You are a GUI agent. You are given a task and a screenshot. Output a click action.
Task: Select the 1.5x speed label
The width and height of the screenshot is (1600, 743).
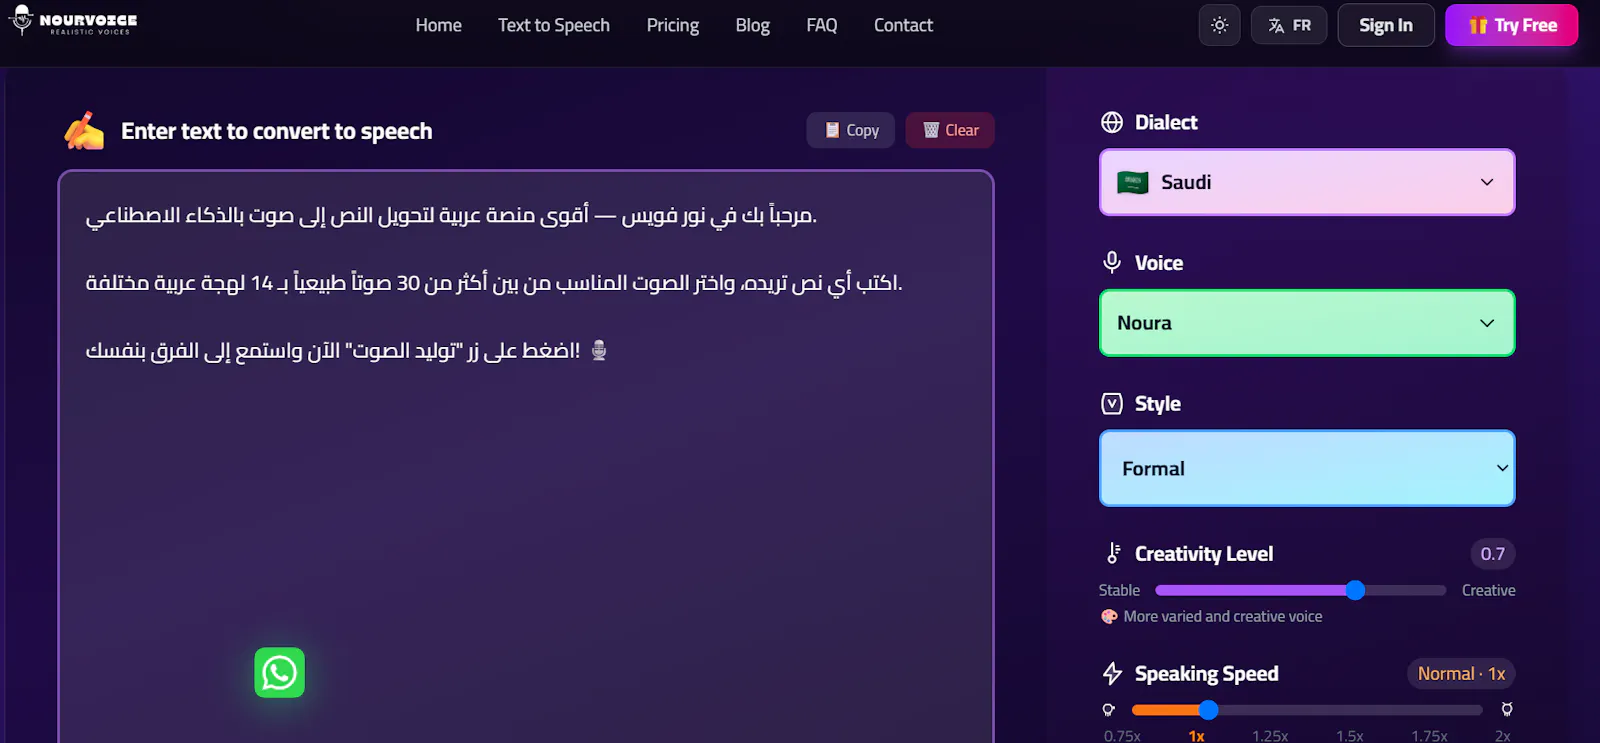point(1350,735)
